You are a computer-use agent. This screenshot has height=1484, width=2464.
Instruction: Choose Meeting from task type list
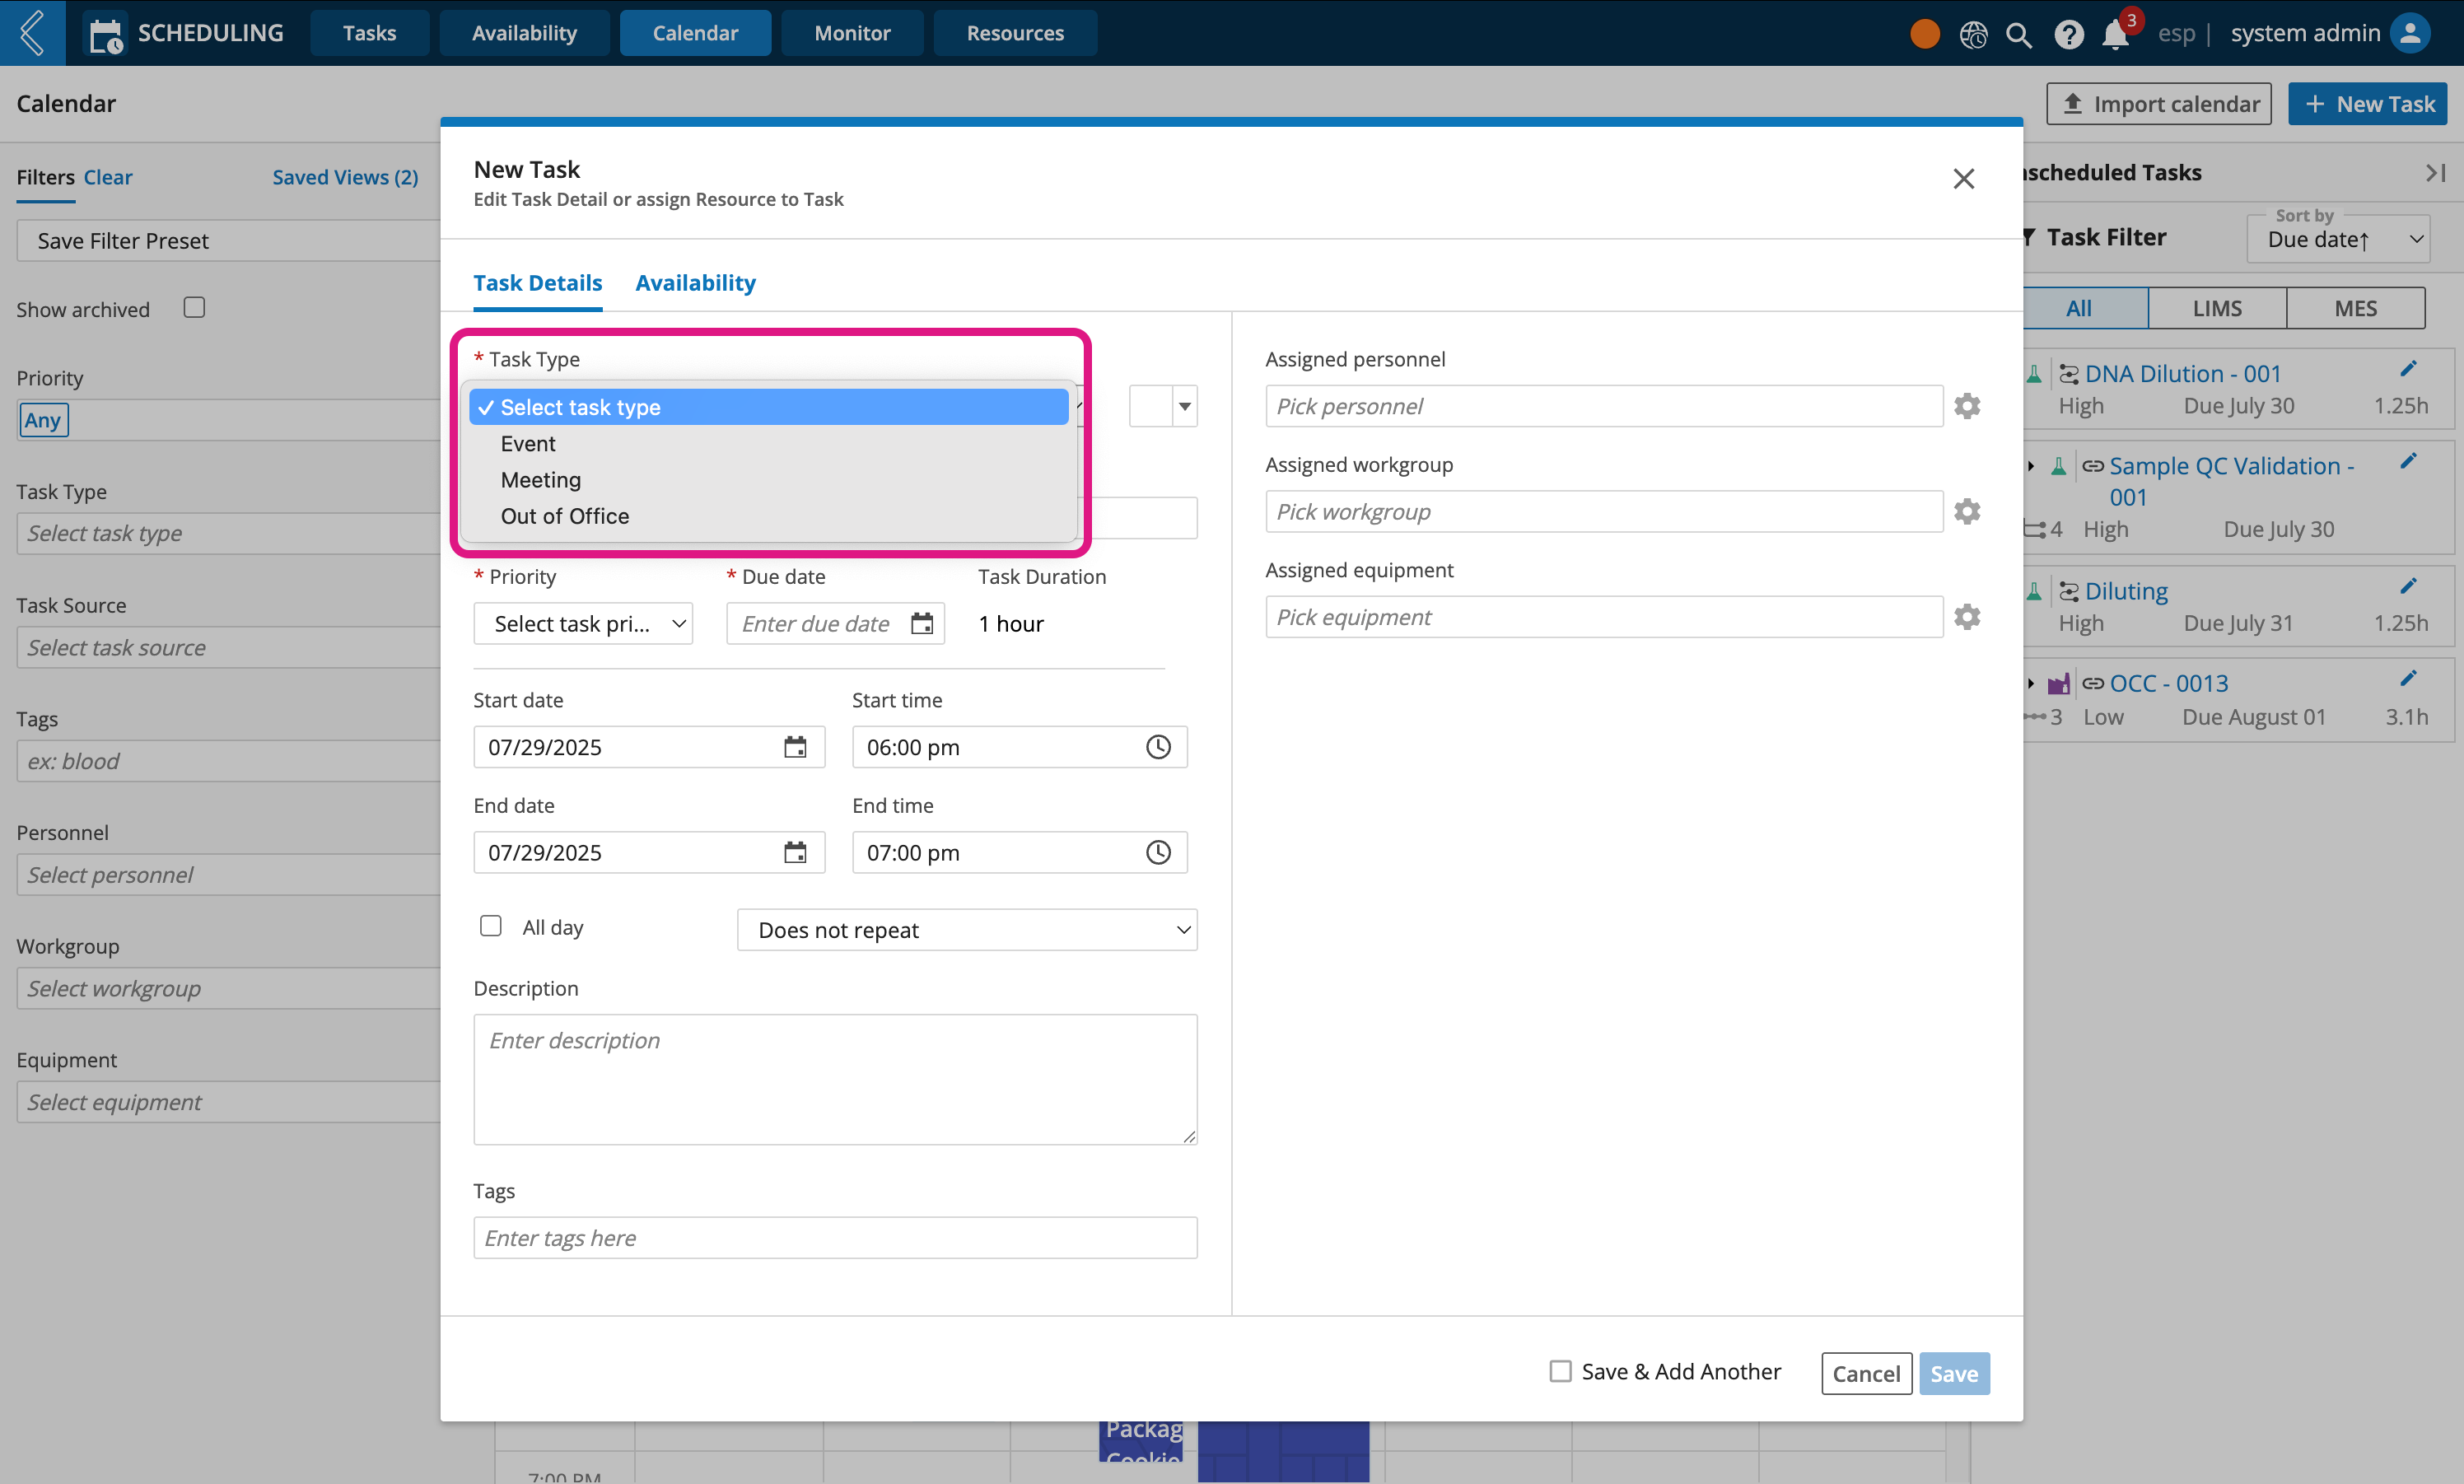click(768, 480)
